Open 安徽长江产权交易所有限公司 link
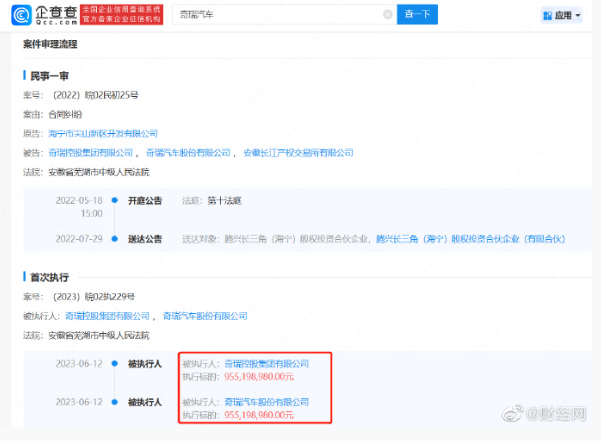 click(x=298, y=153)
